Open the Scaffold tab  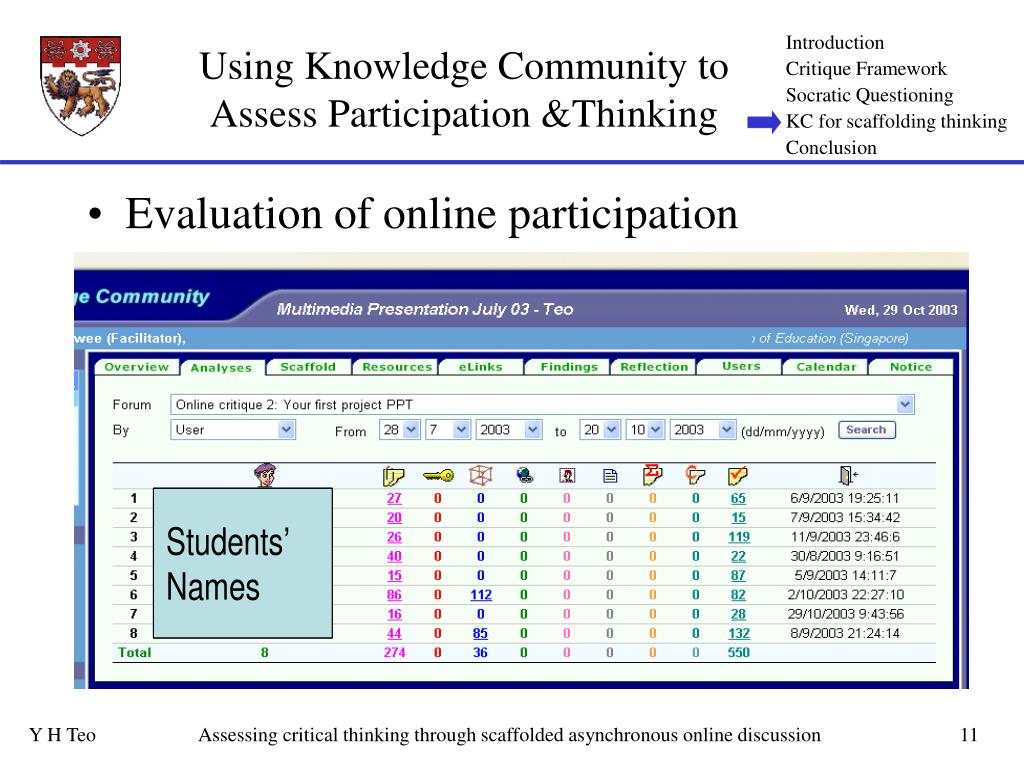pos(308,367)
